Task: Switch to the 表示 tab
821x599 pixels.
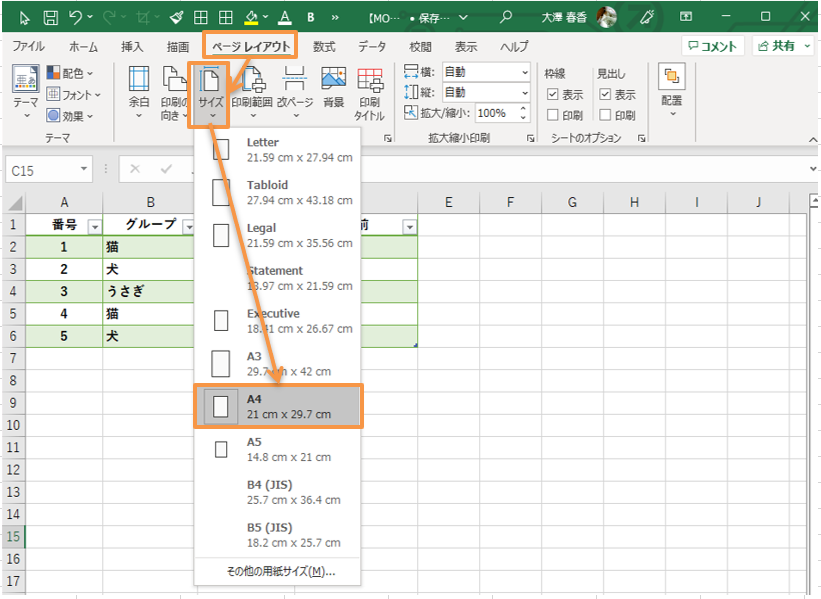Action: [466, 46]
